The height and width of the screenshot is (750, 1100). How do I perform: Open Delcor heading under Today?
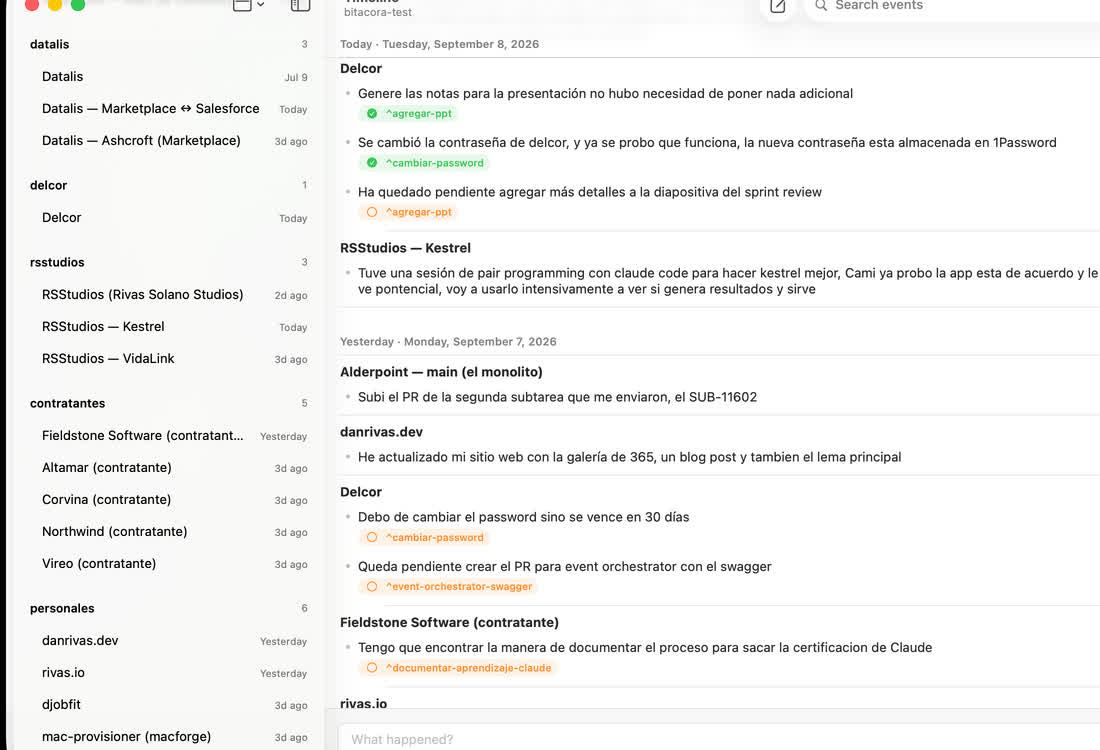point(361,69)
